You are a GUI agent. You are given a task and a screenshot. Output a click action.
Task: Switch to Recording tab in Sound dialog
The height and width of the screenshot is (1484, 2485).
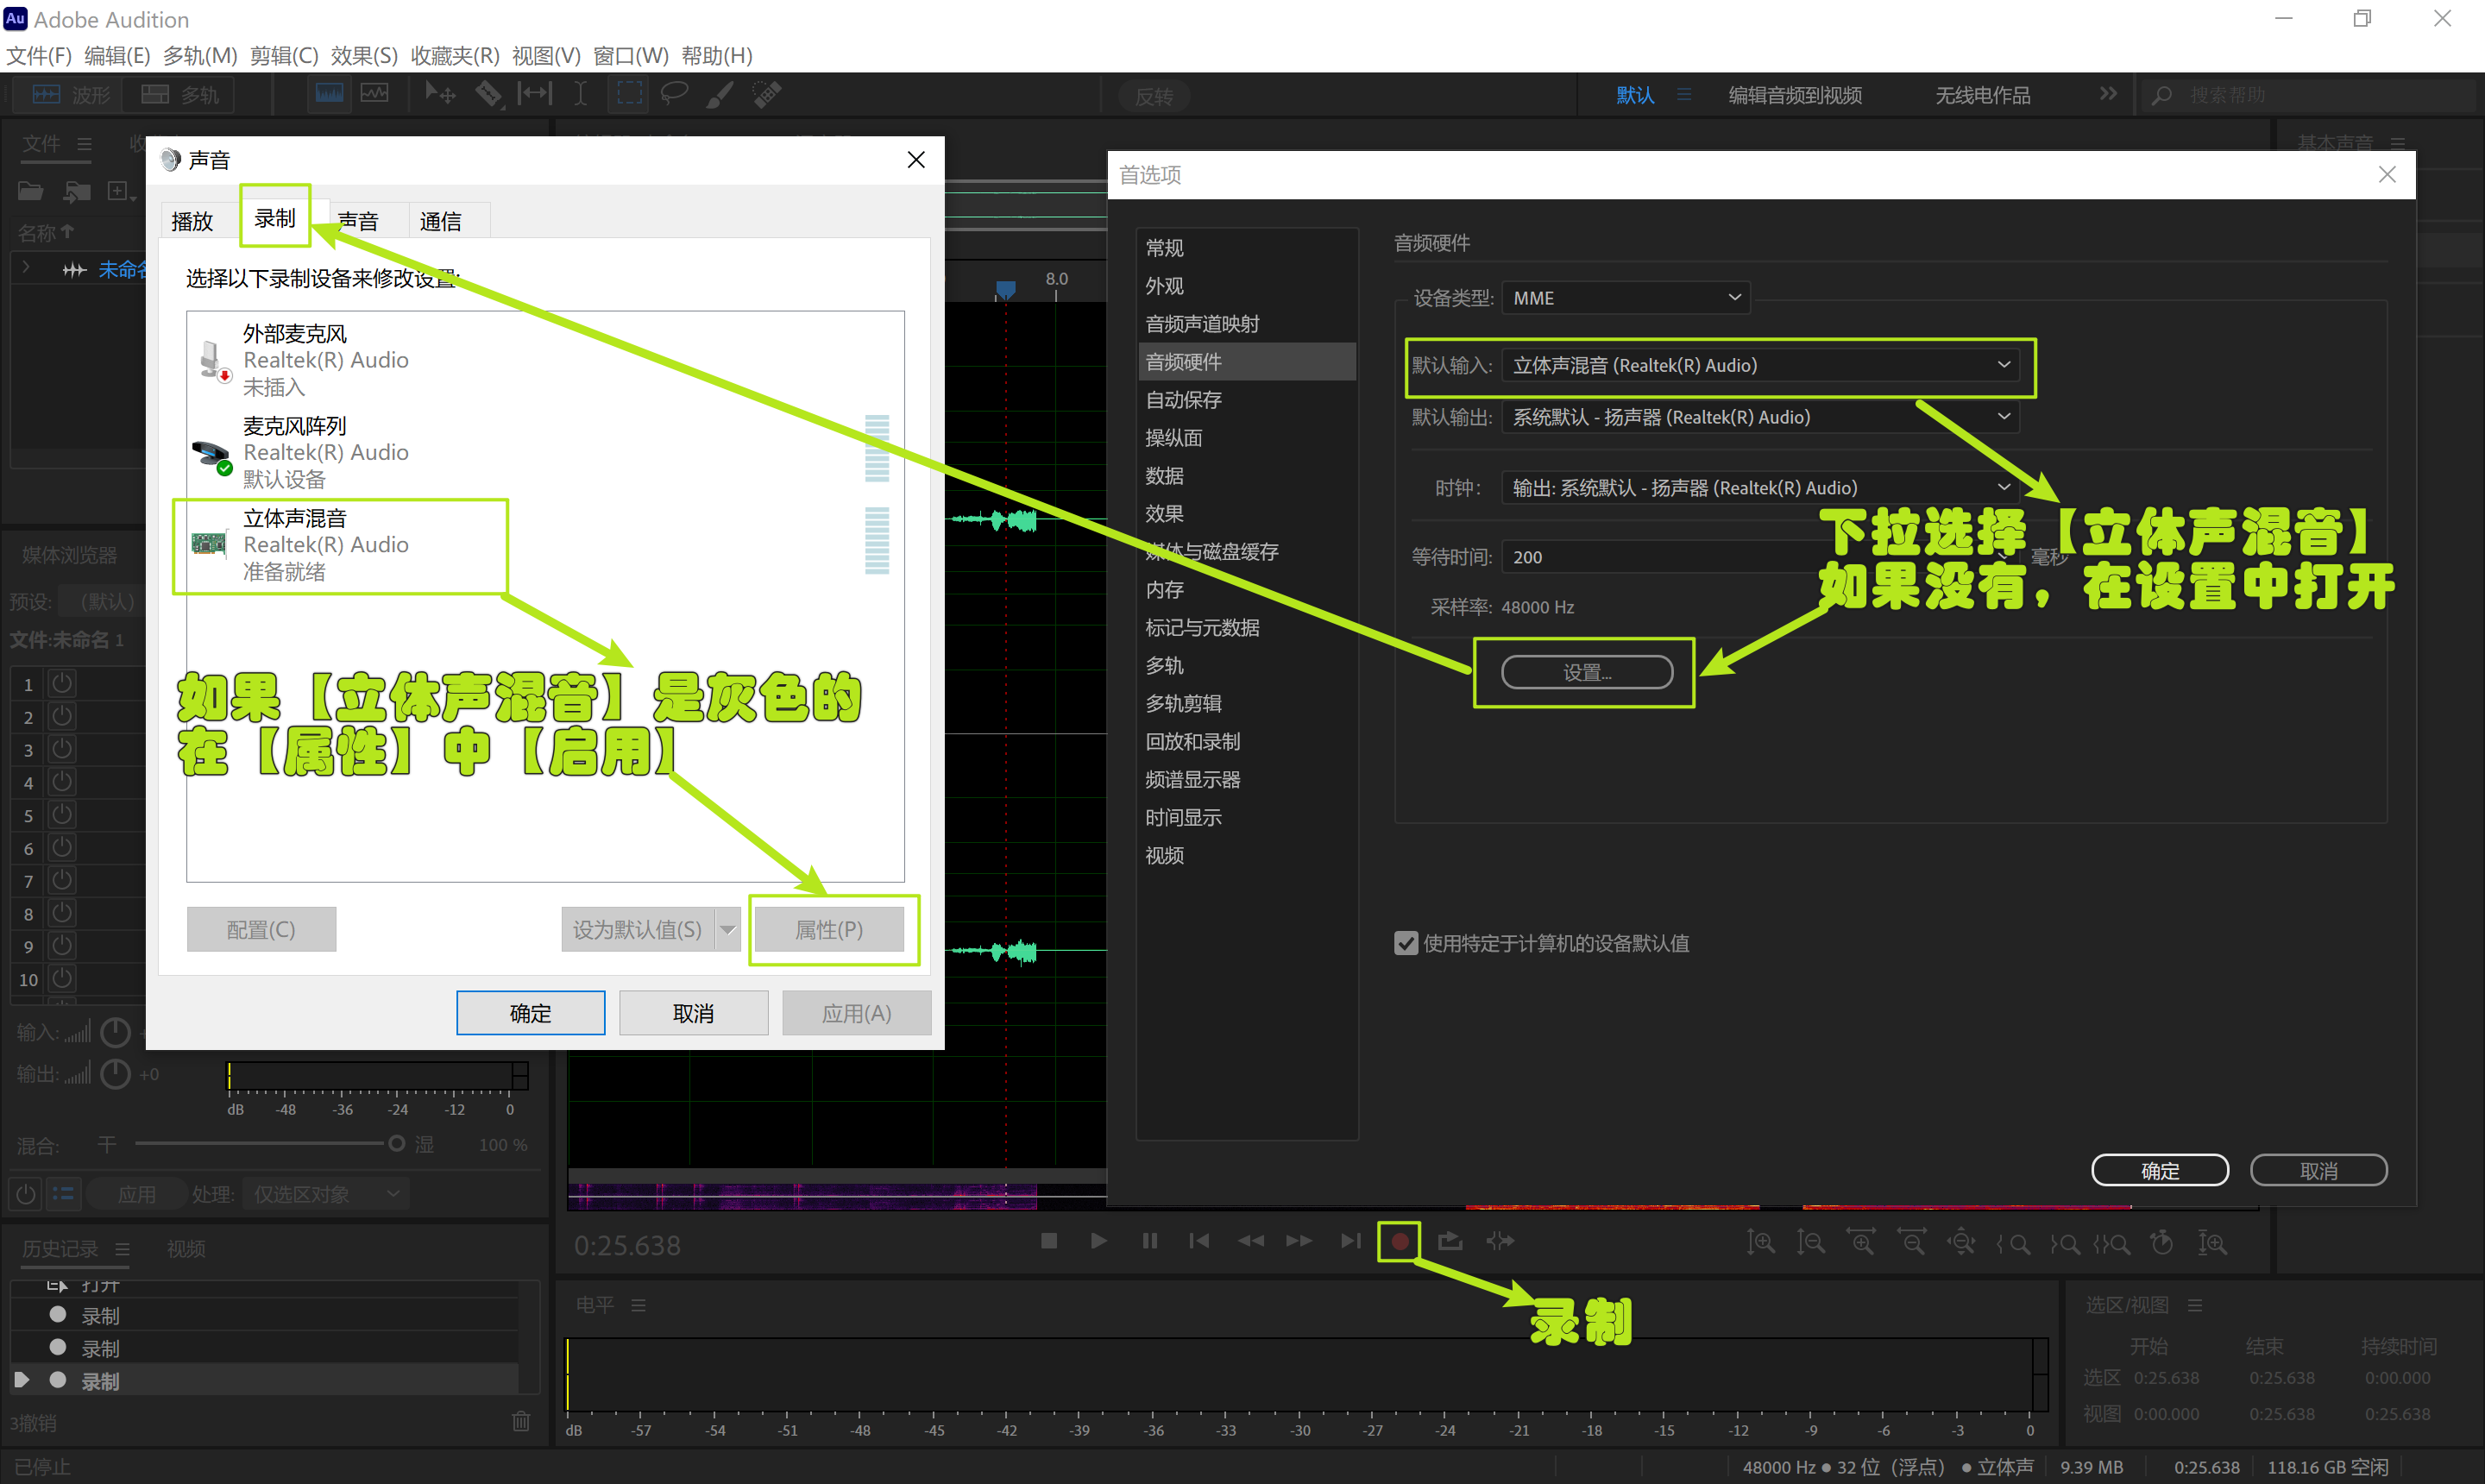[x=275, y=219]
